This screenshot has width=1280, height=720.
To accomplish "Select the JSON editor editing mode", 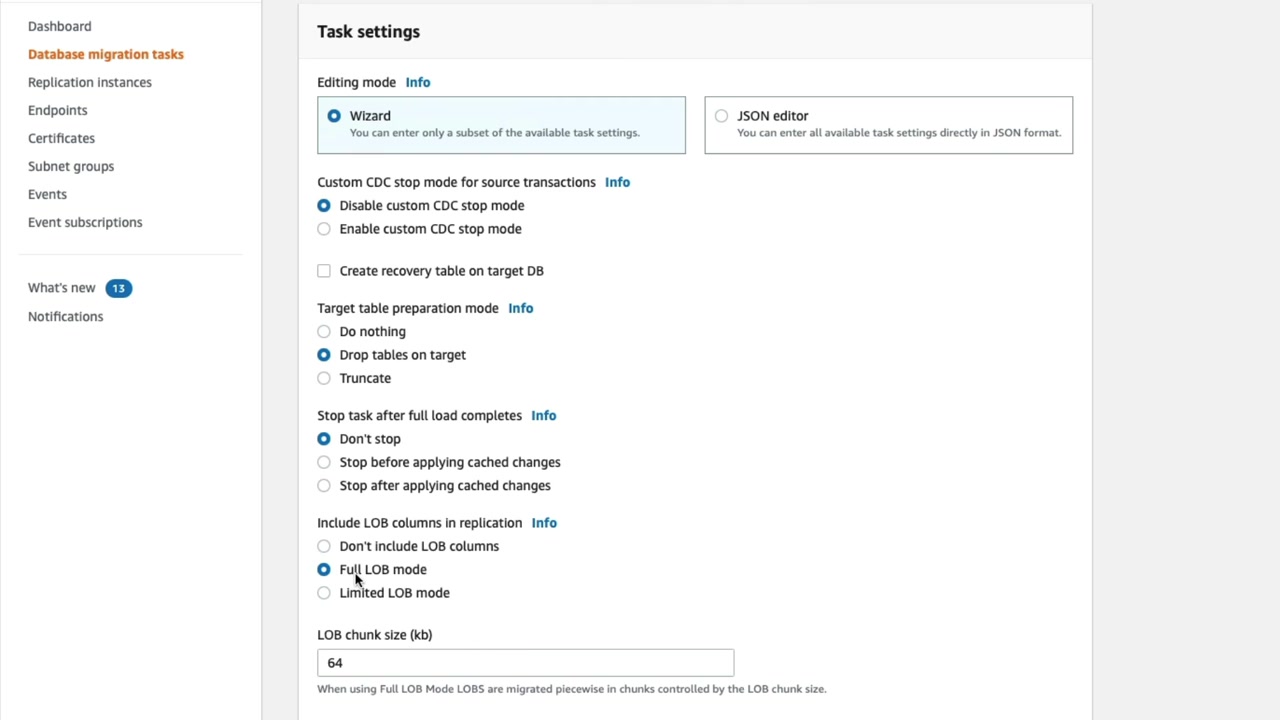I will (x=721, y=116).
